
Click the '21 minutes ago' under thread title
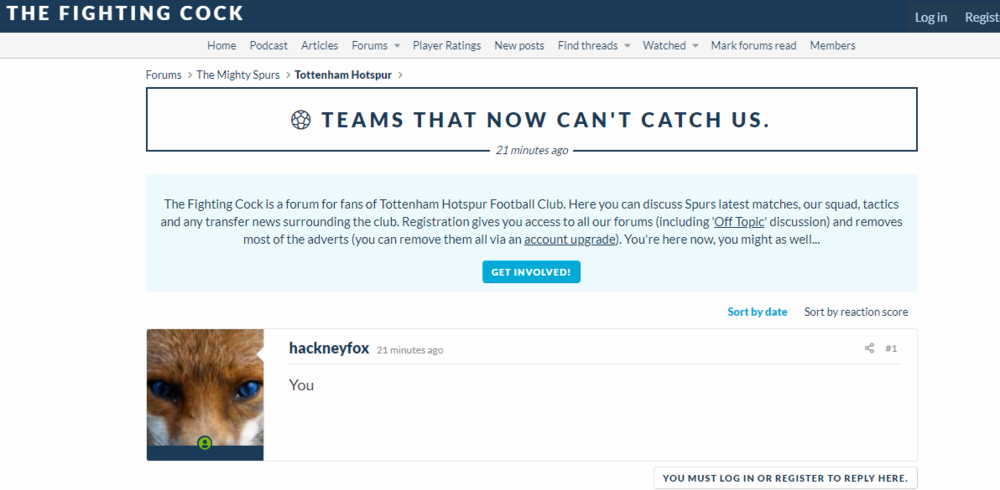click(x=532, y=151)
